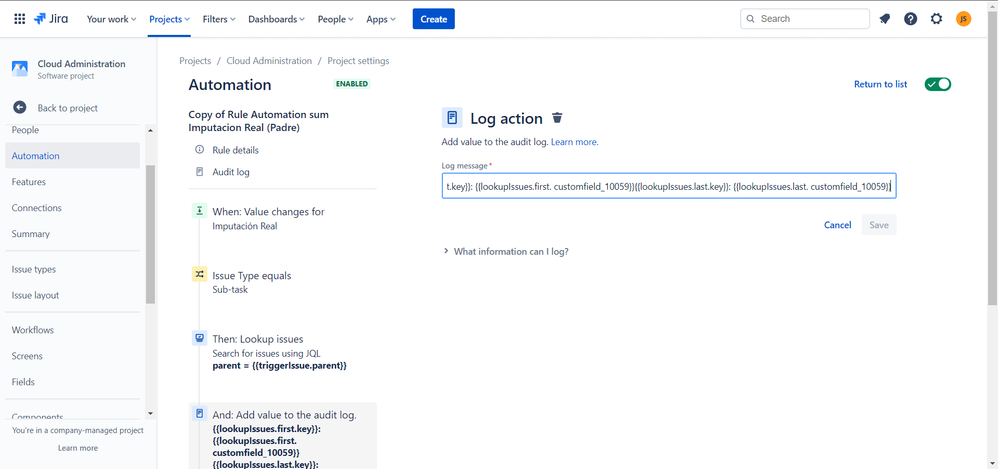The image size is (998, 469).
Task: Select the Add value to audit log step
Action: 283,436
